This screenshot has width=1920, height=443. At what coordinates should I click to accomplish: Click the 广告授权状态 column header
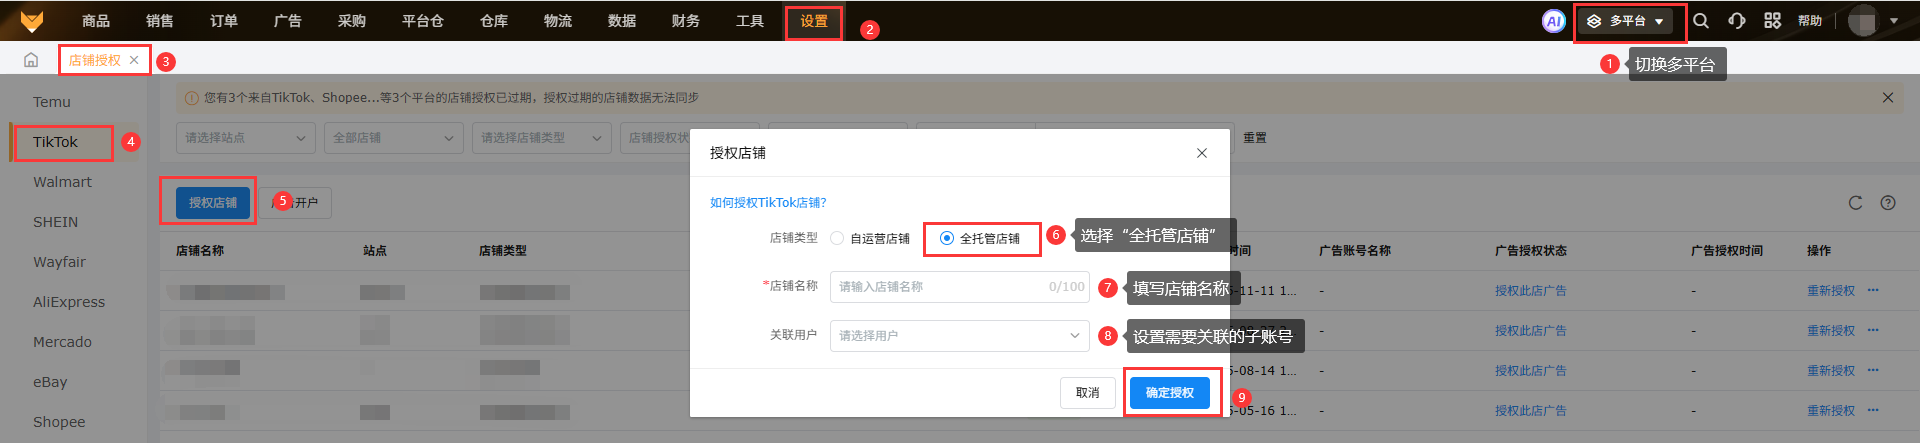click(1531, 251)
